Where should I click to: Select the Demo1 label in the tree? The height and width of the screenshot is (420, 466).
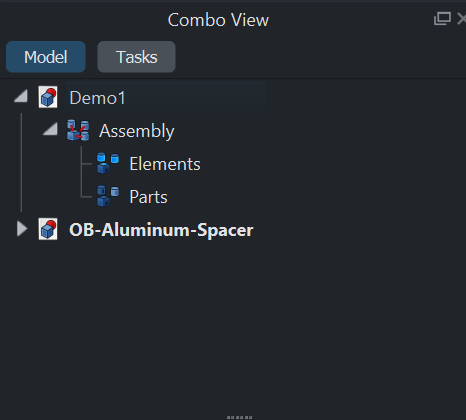point(97,98)
